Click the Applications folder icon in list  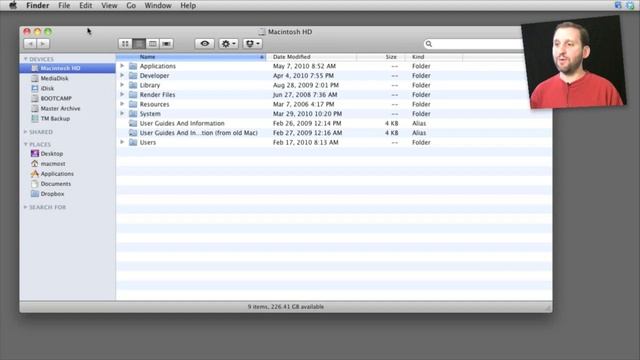(133, 66)
